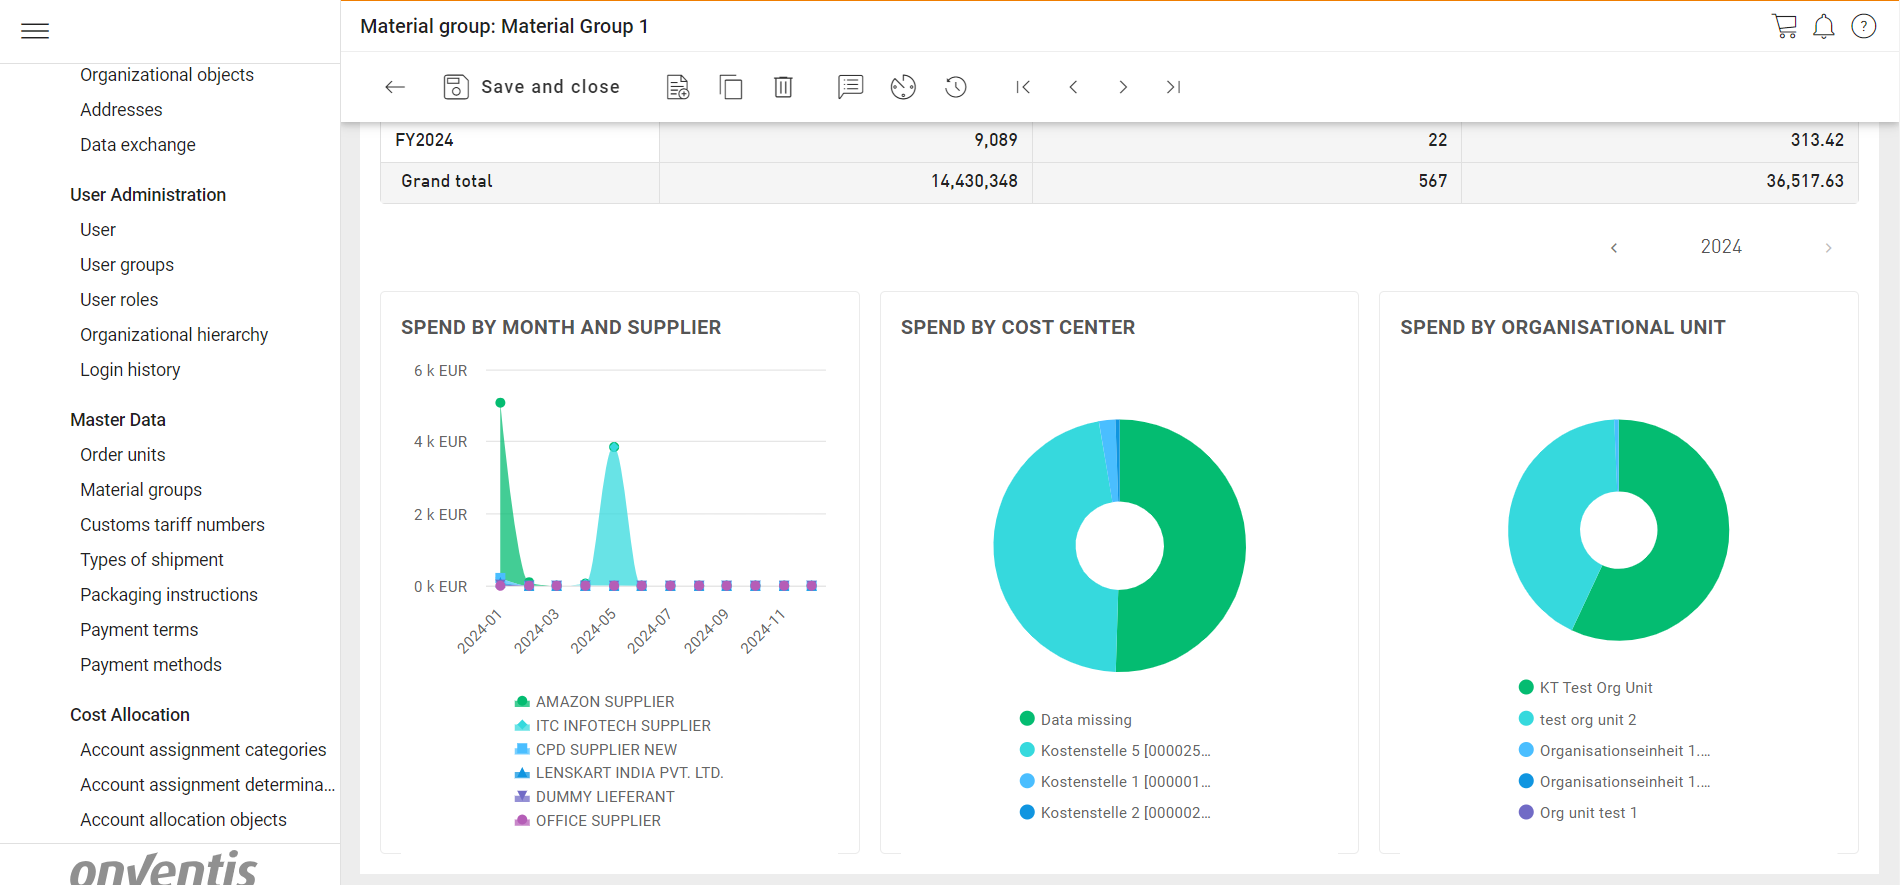This screenshot has width=1900, height=885.
Task: Go to the previous year from 2024
Action: (1614, 248)
